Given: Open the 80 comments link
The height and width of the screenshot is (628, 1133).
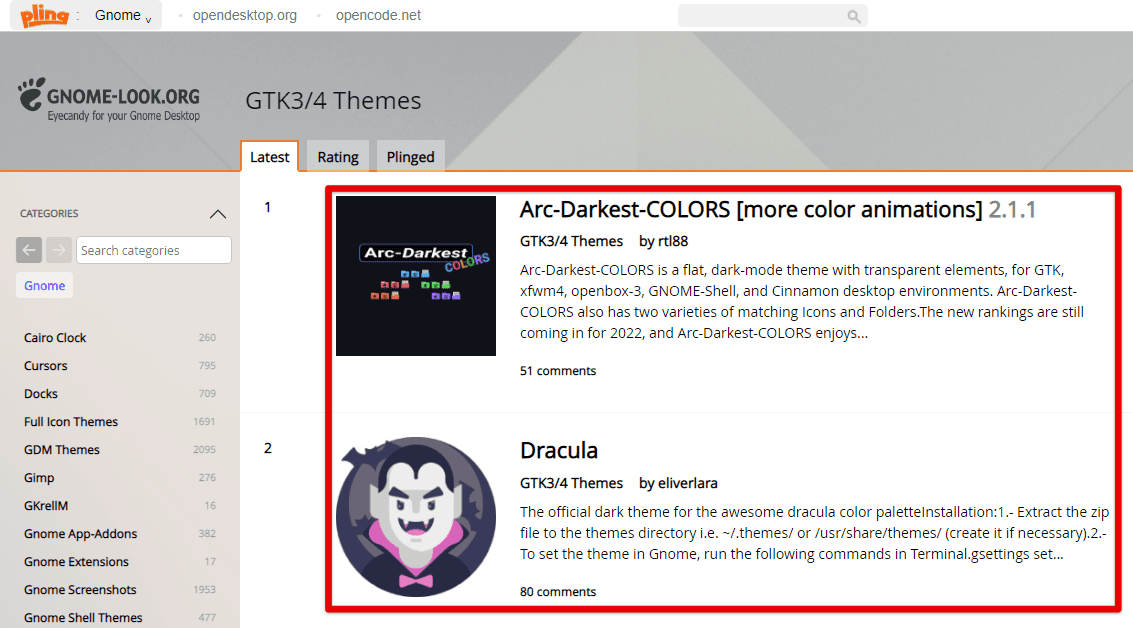Looking at the screenshot, I should [x=558, y=592].
